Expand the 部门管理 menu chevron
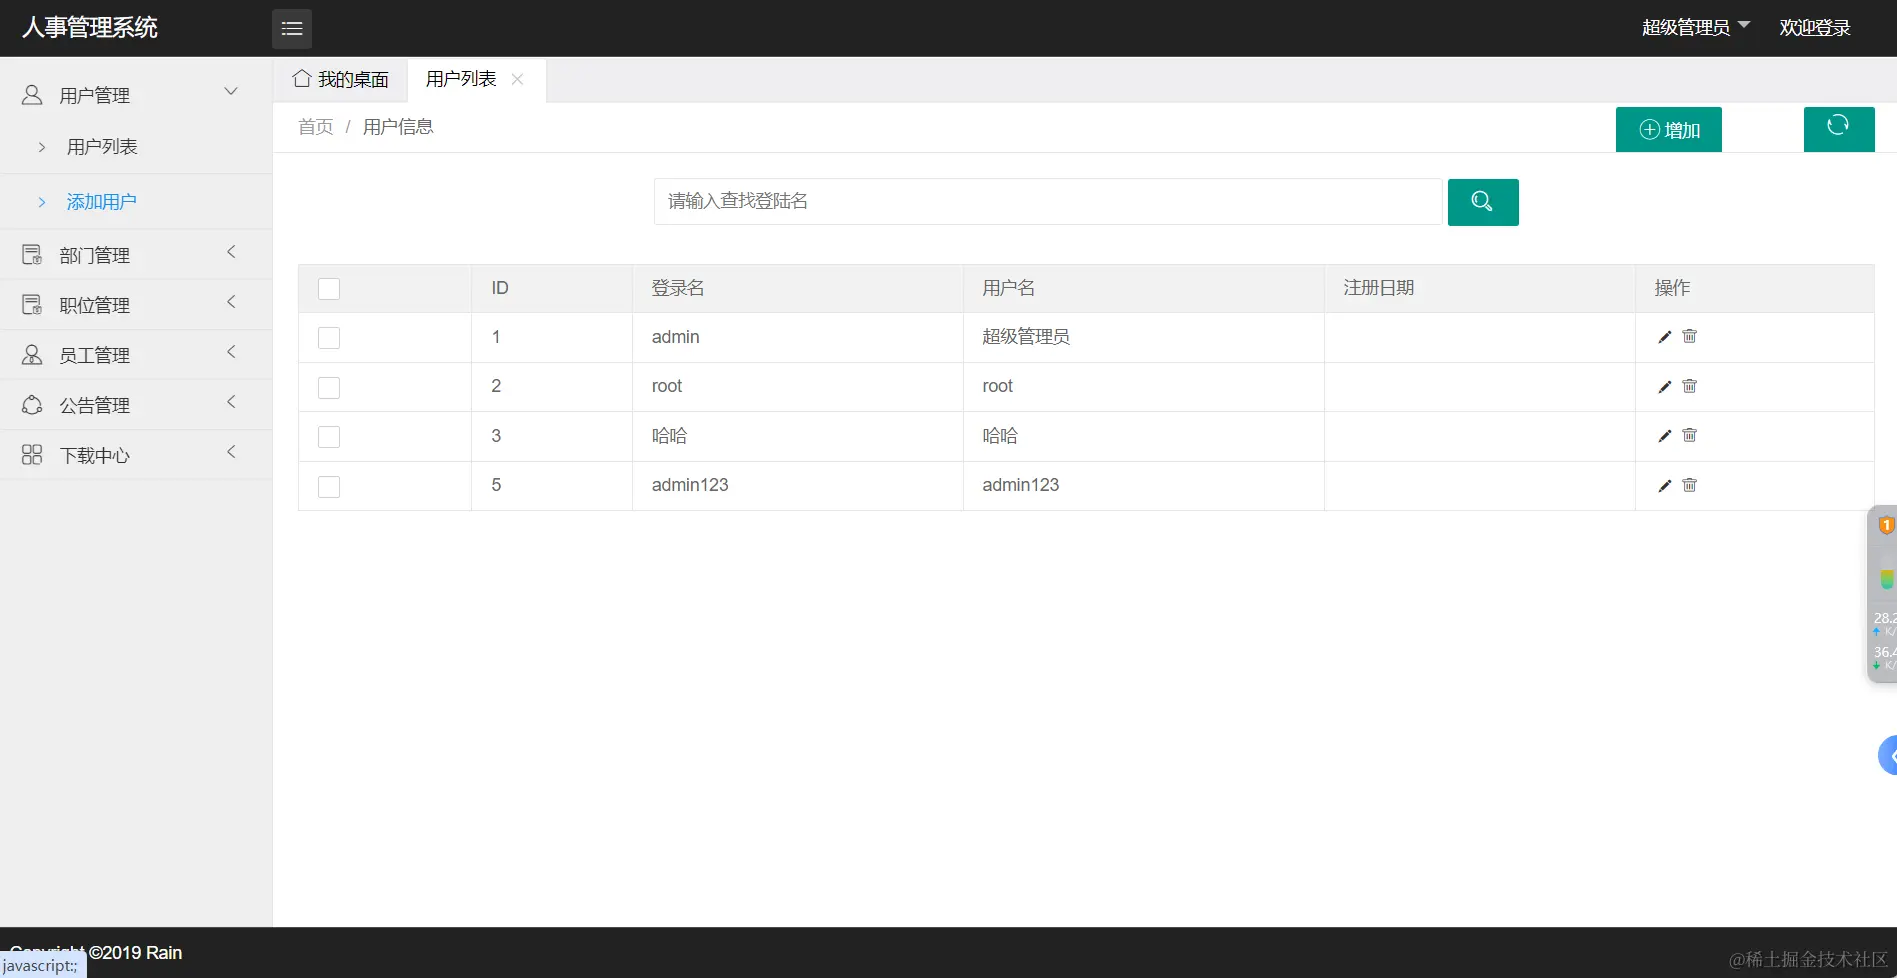 click(231, 252)
